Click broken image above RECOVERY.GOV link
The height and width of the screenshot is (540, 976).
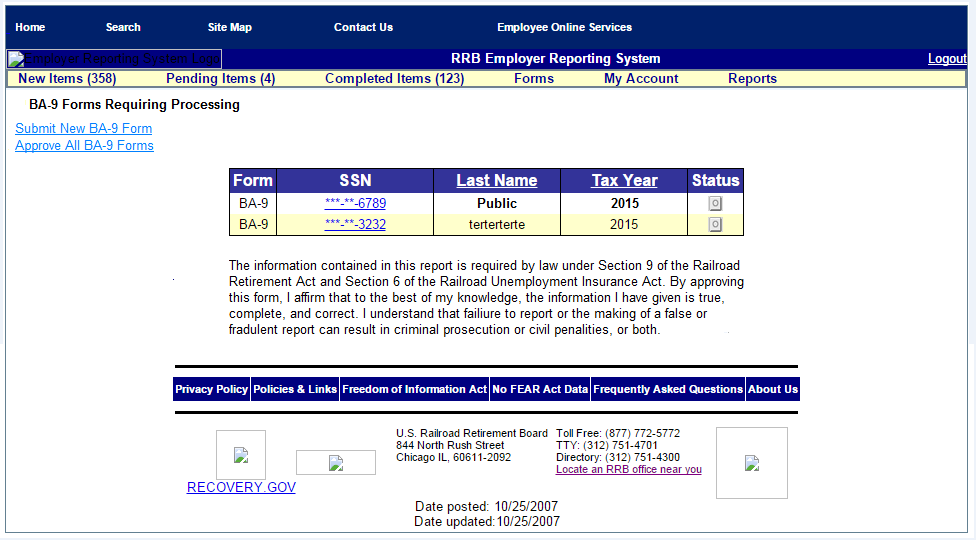coord(241,455)
